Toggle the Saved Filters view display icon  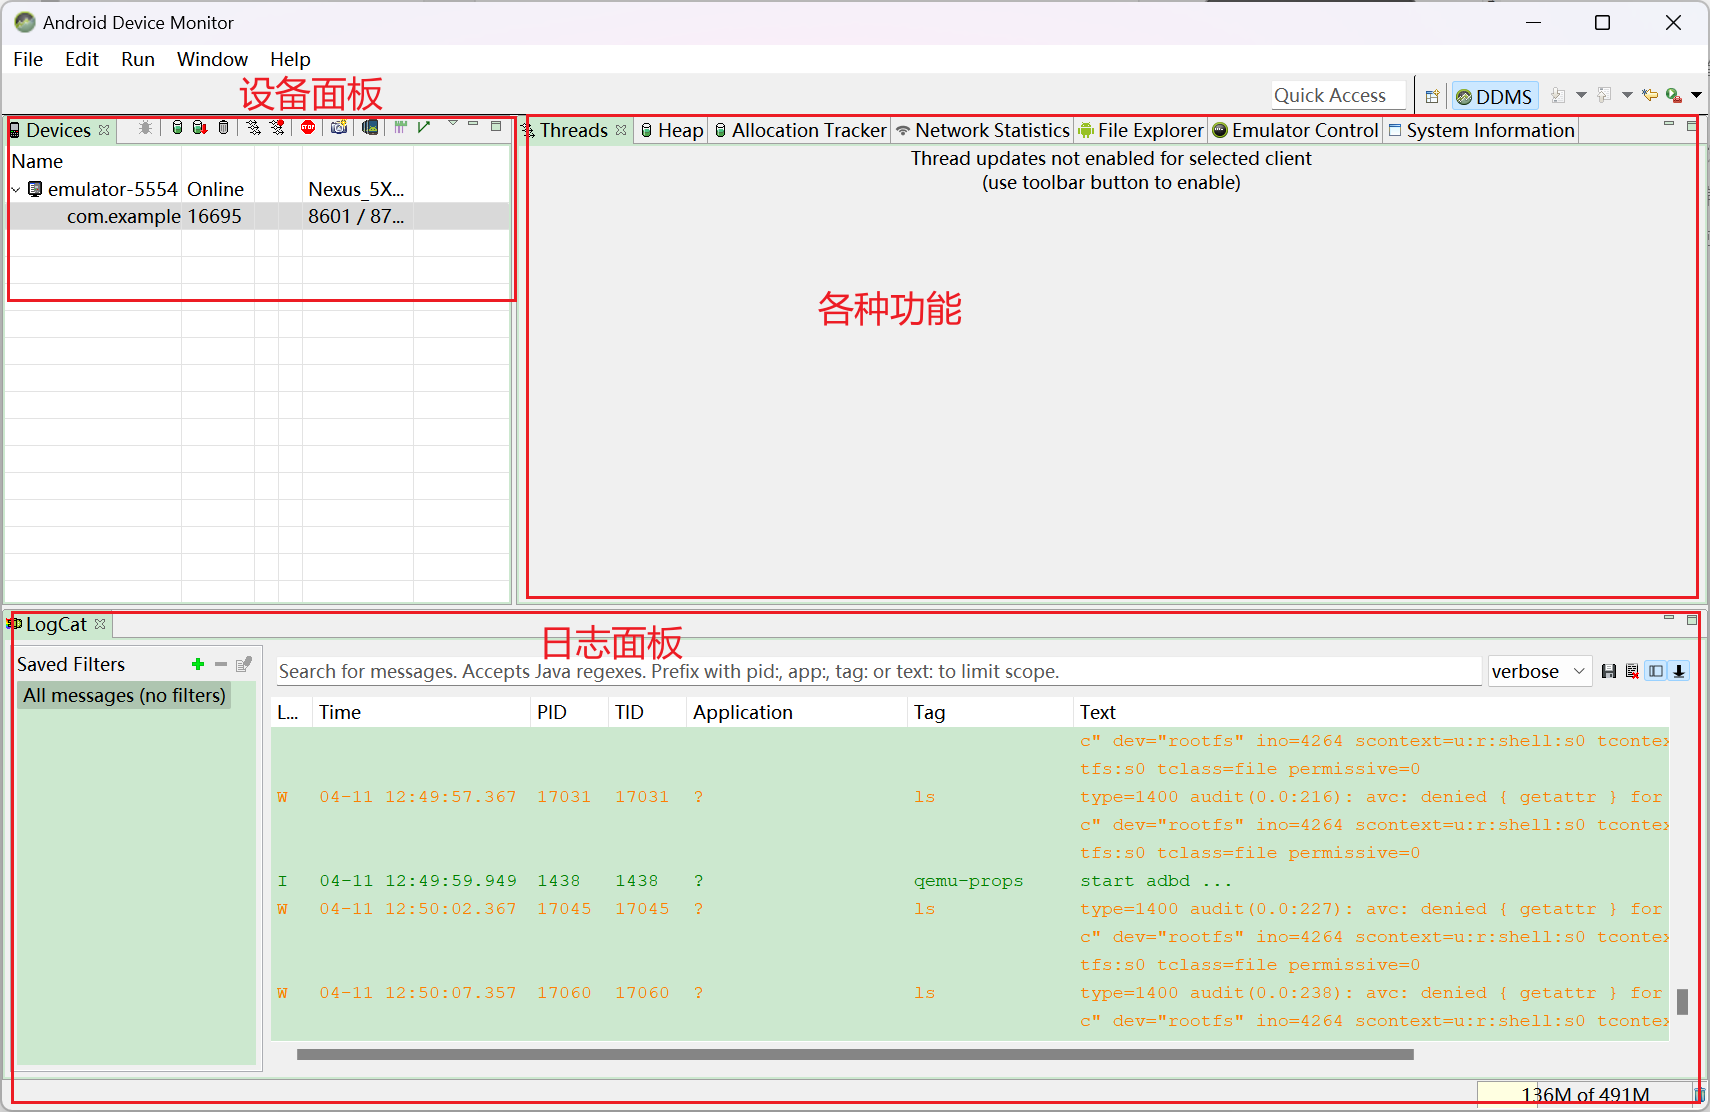pyautogui.click(x=1656, y=671)
